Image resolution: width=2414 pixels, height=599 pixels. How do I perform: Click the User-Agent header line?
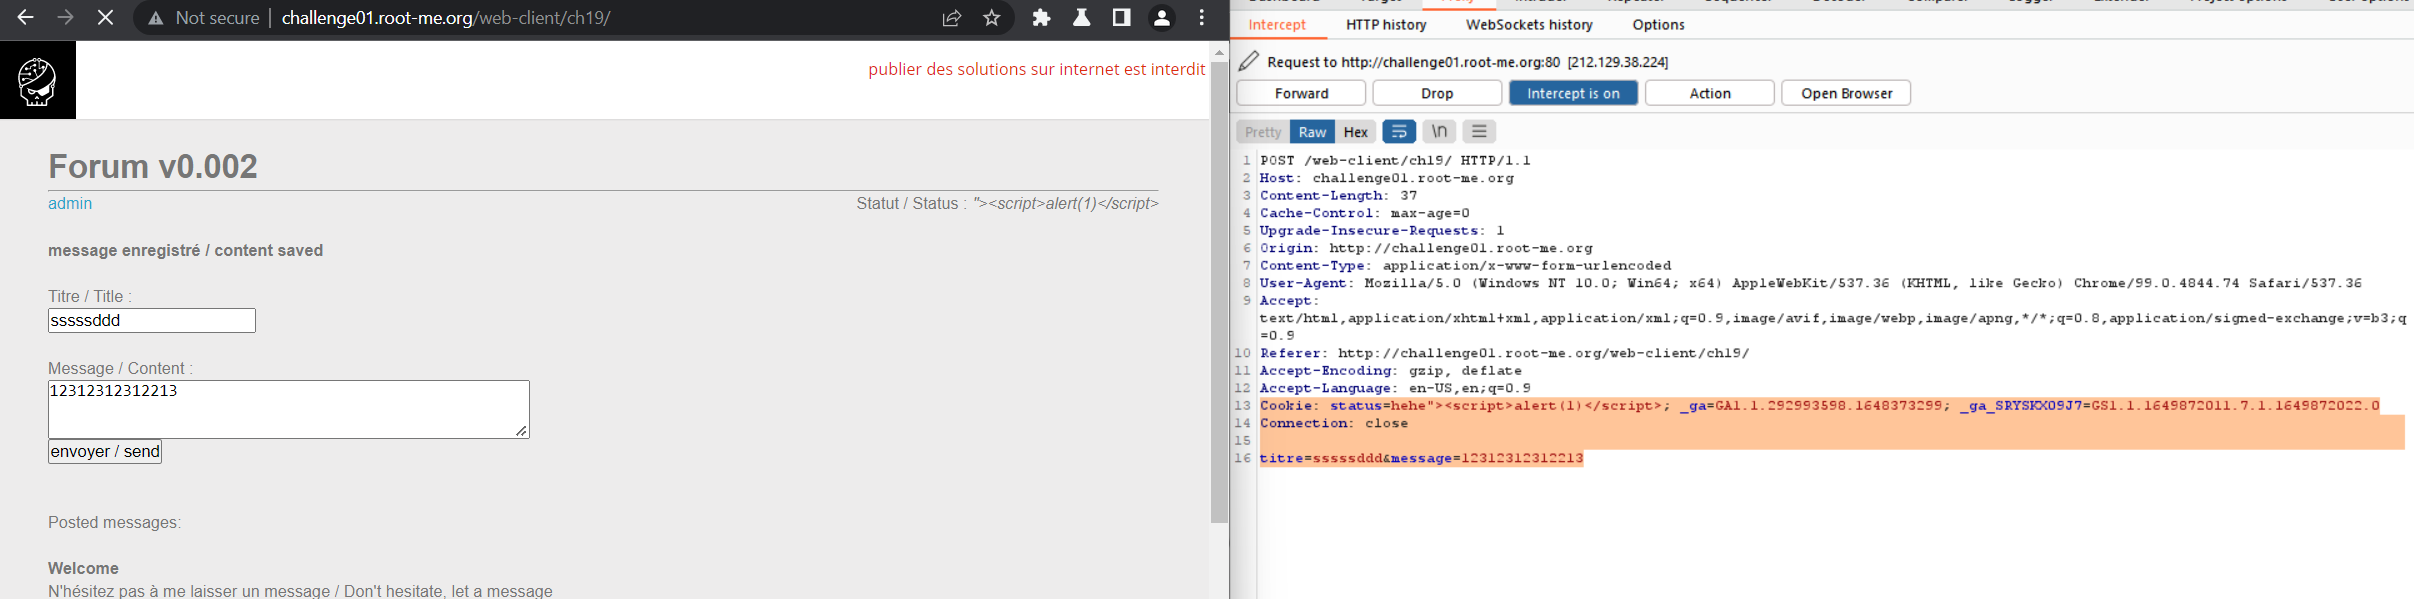pos(1811,283)
